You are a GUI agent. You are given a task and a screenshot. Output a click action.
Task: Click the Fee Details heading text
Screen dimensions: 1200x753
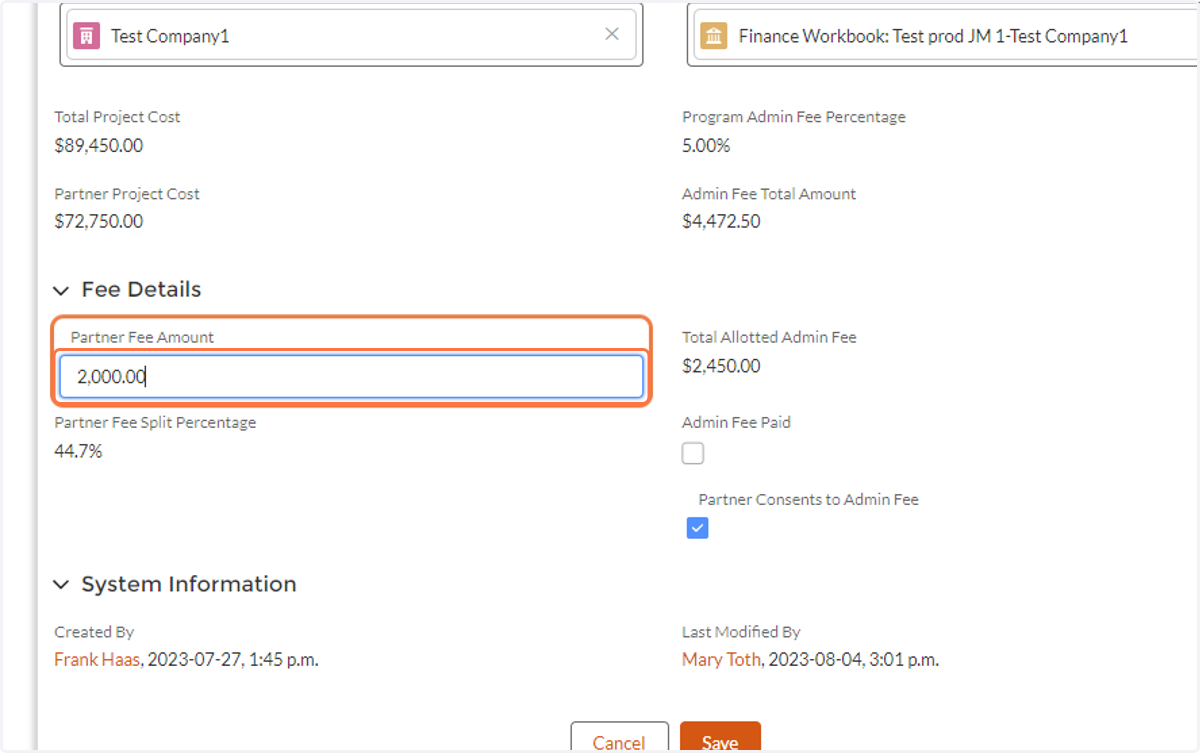[141, 290]
